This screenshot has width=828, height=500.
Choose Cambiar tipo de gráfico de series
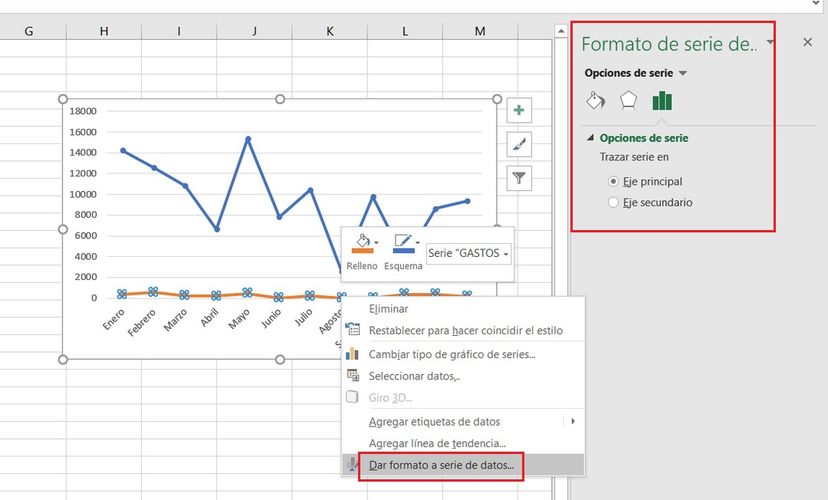pyautogui.click(x=452, y=354)
